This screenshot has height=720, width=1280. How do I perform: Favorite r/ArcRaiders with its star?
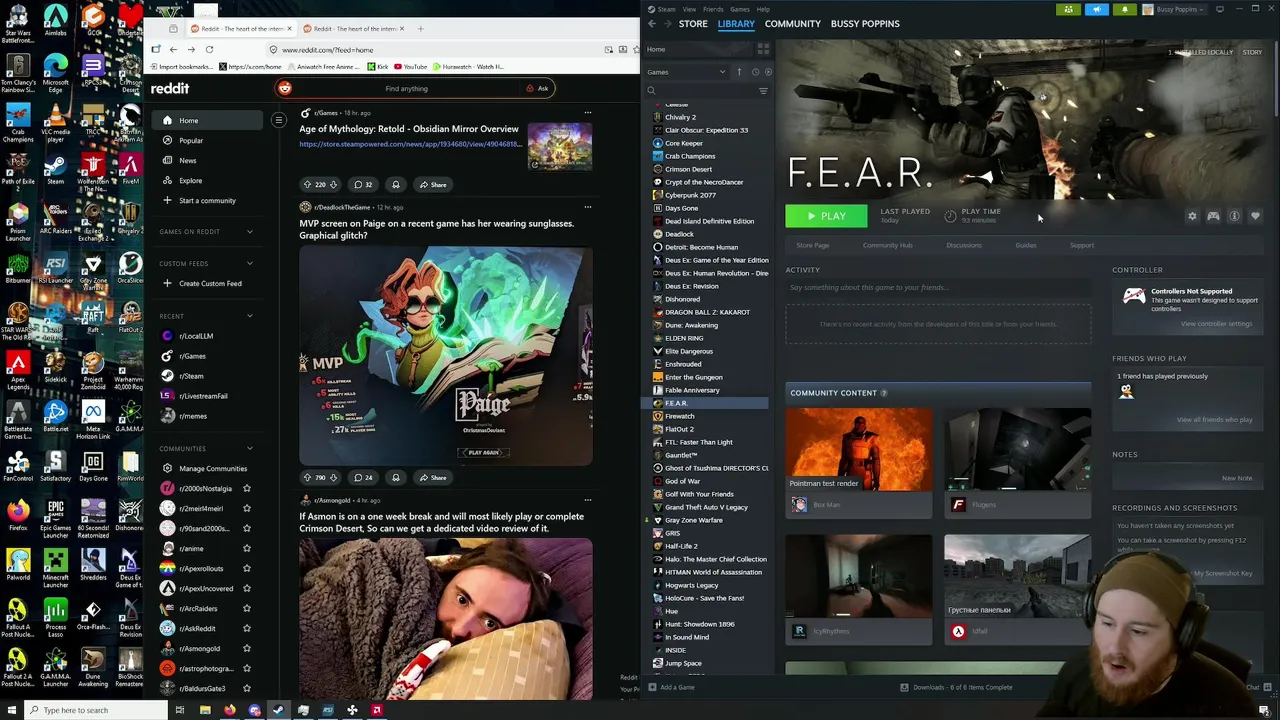(x=247, y=608)
